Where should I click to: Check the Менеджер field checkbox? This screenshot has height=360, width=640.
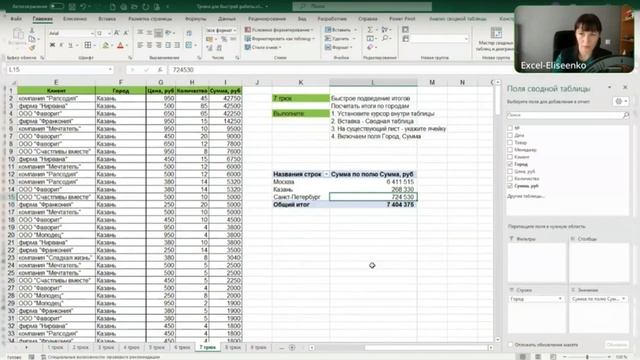coord(510,149)
